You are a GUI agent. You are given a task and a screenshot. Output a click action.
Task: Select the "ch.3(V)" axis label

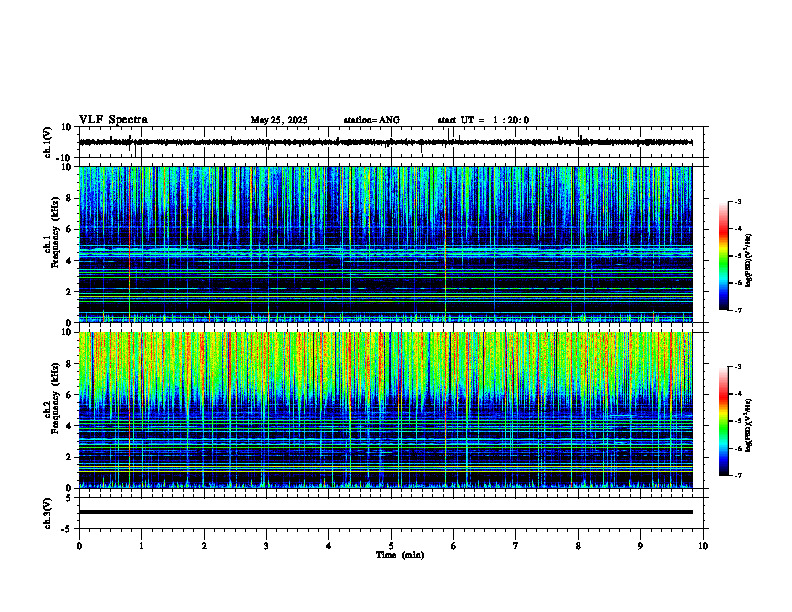pyautogui.click(x=47, y=513)
